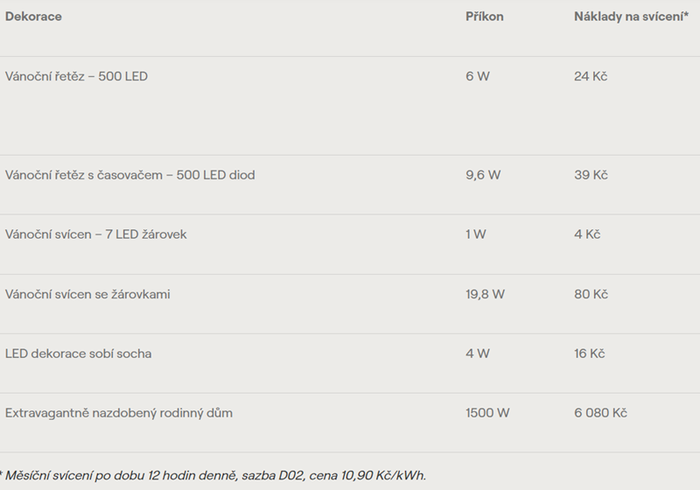Click the 16 Kč cost cell
Screen dimensions: 700x490
click(589, 353)
